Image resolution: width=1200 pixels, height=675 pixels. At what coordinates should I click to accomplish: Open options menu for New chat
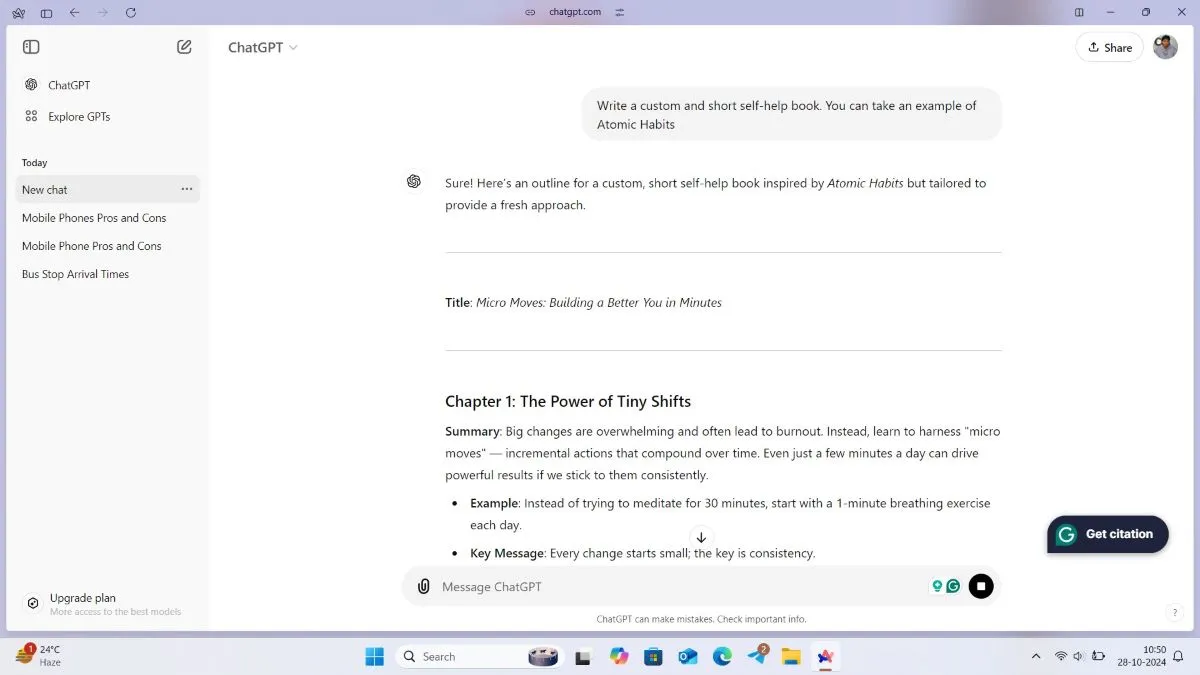pos(187,189)
